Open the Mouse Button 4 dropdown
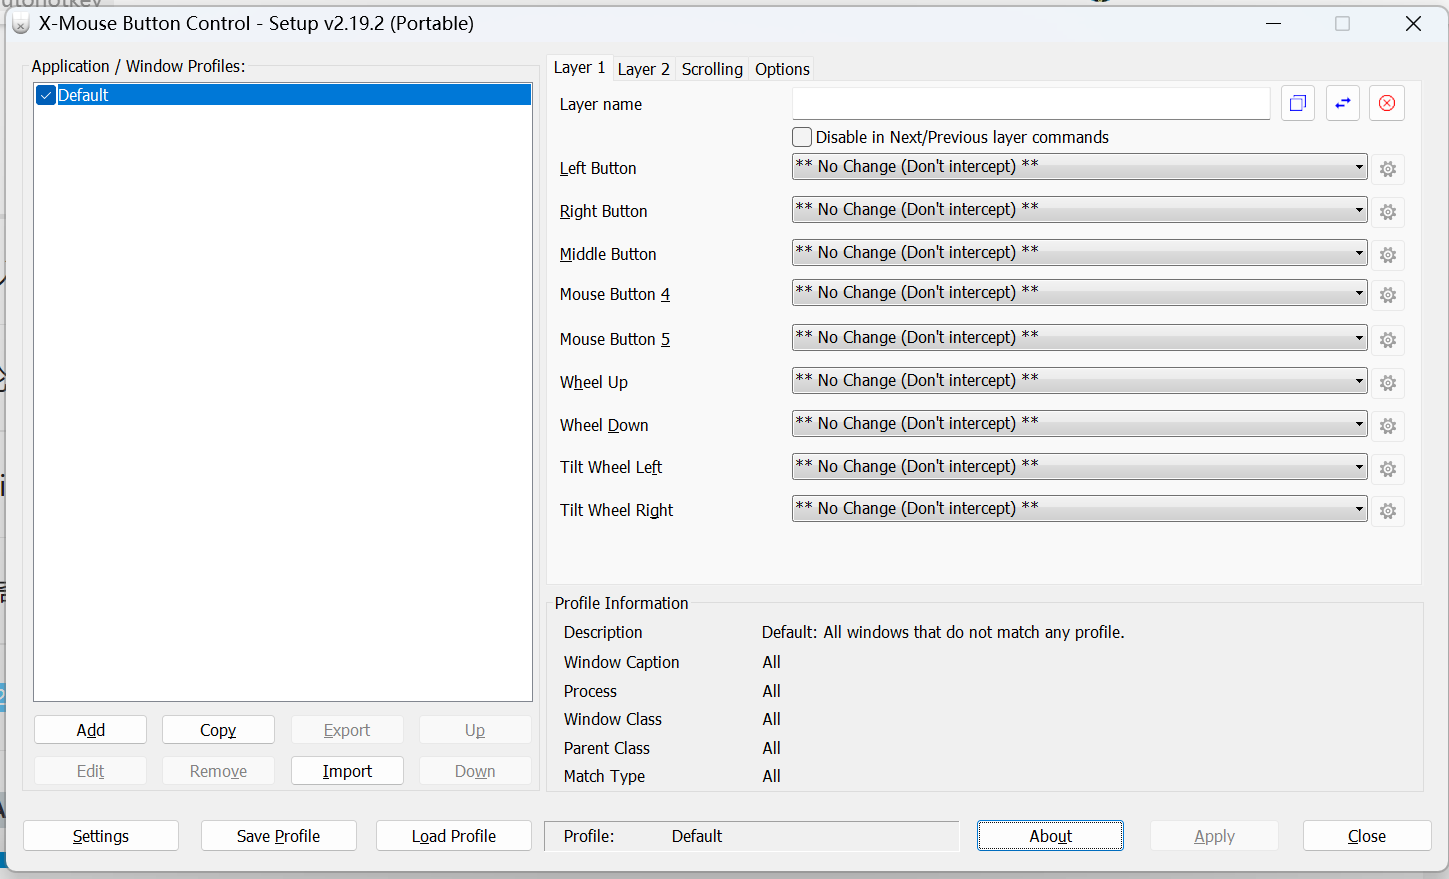Image resolution: width=1449 pixels, height=879 pixels. tap(1079, 293)
